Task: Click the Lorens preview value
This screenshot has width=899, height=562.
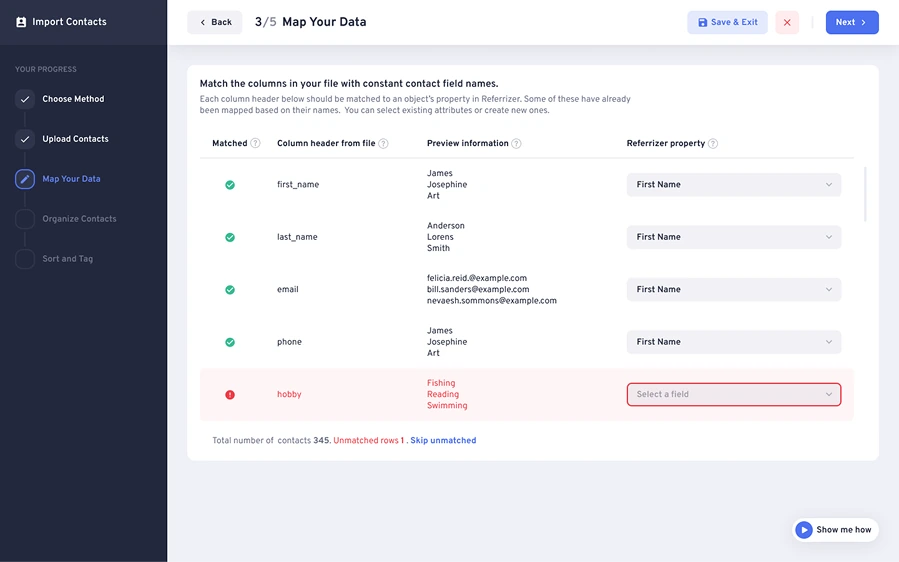Action: (x=440, y=237)
